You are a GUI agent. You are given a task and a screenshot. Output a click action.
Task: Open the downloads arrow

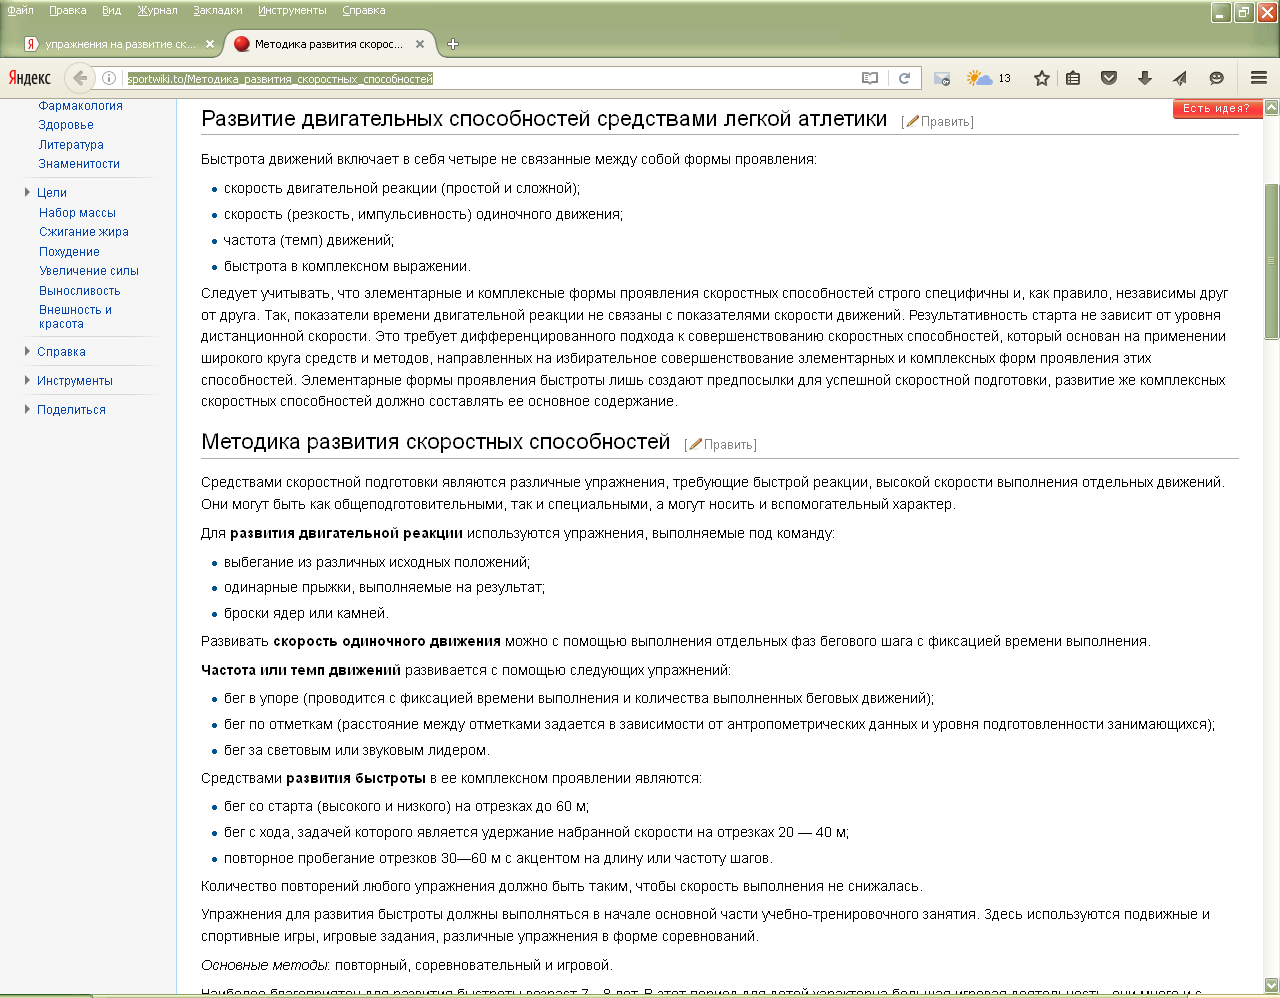point(1145,78)
